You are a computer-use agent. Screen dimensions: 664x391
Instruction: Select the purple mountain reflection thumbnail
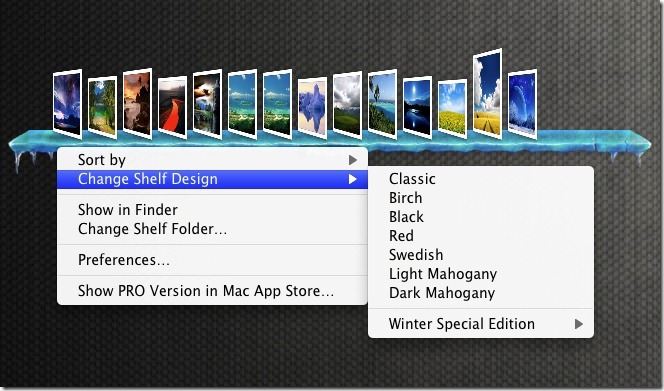pyautogui.click(x=313, y=108)
